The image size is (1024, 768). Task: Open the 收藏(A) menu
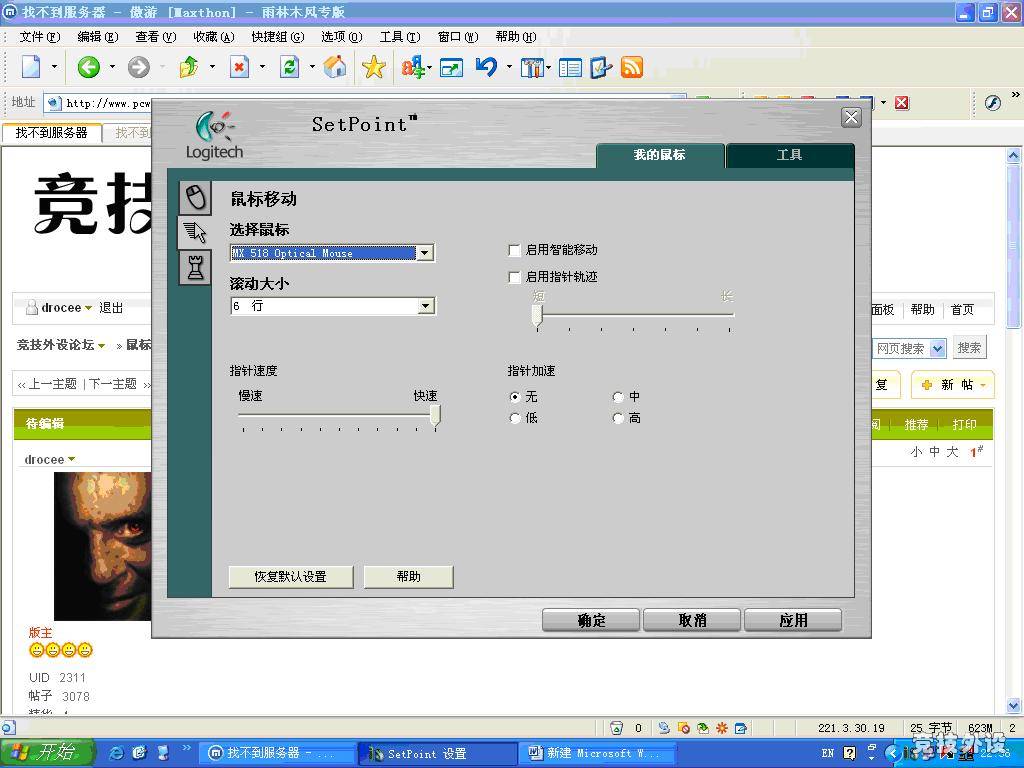(214, 37)
